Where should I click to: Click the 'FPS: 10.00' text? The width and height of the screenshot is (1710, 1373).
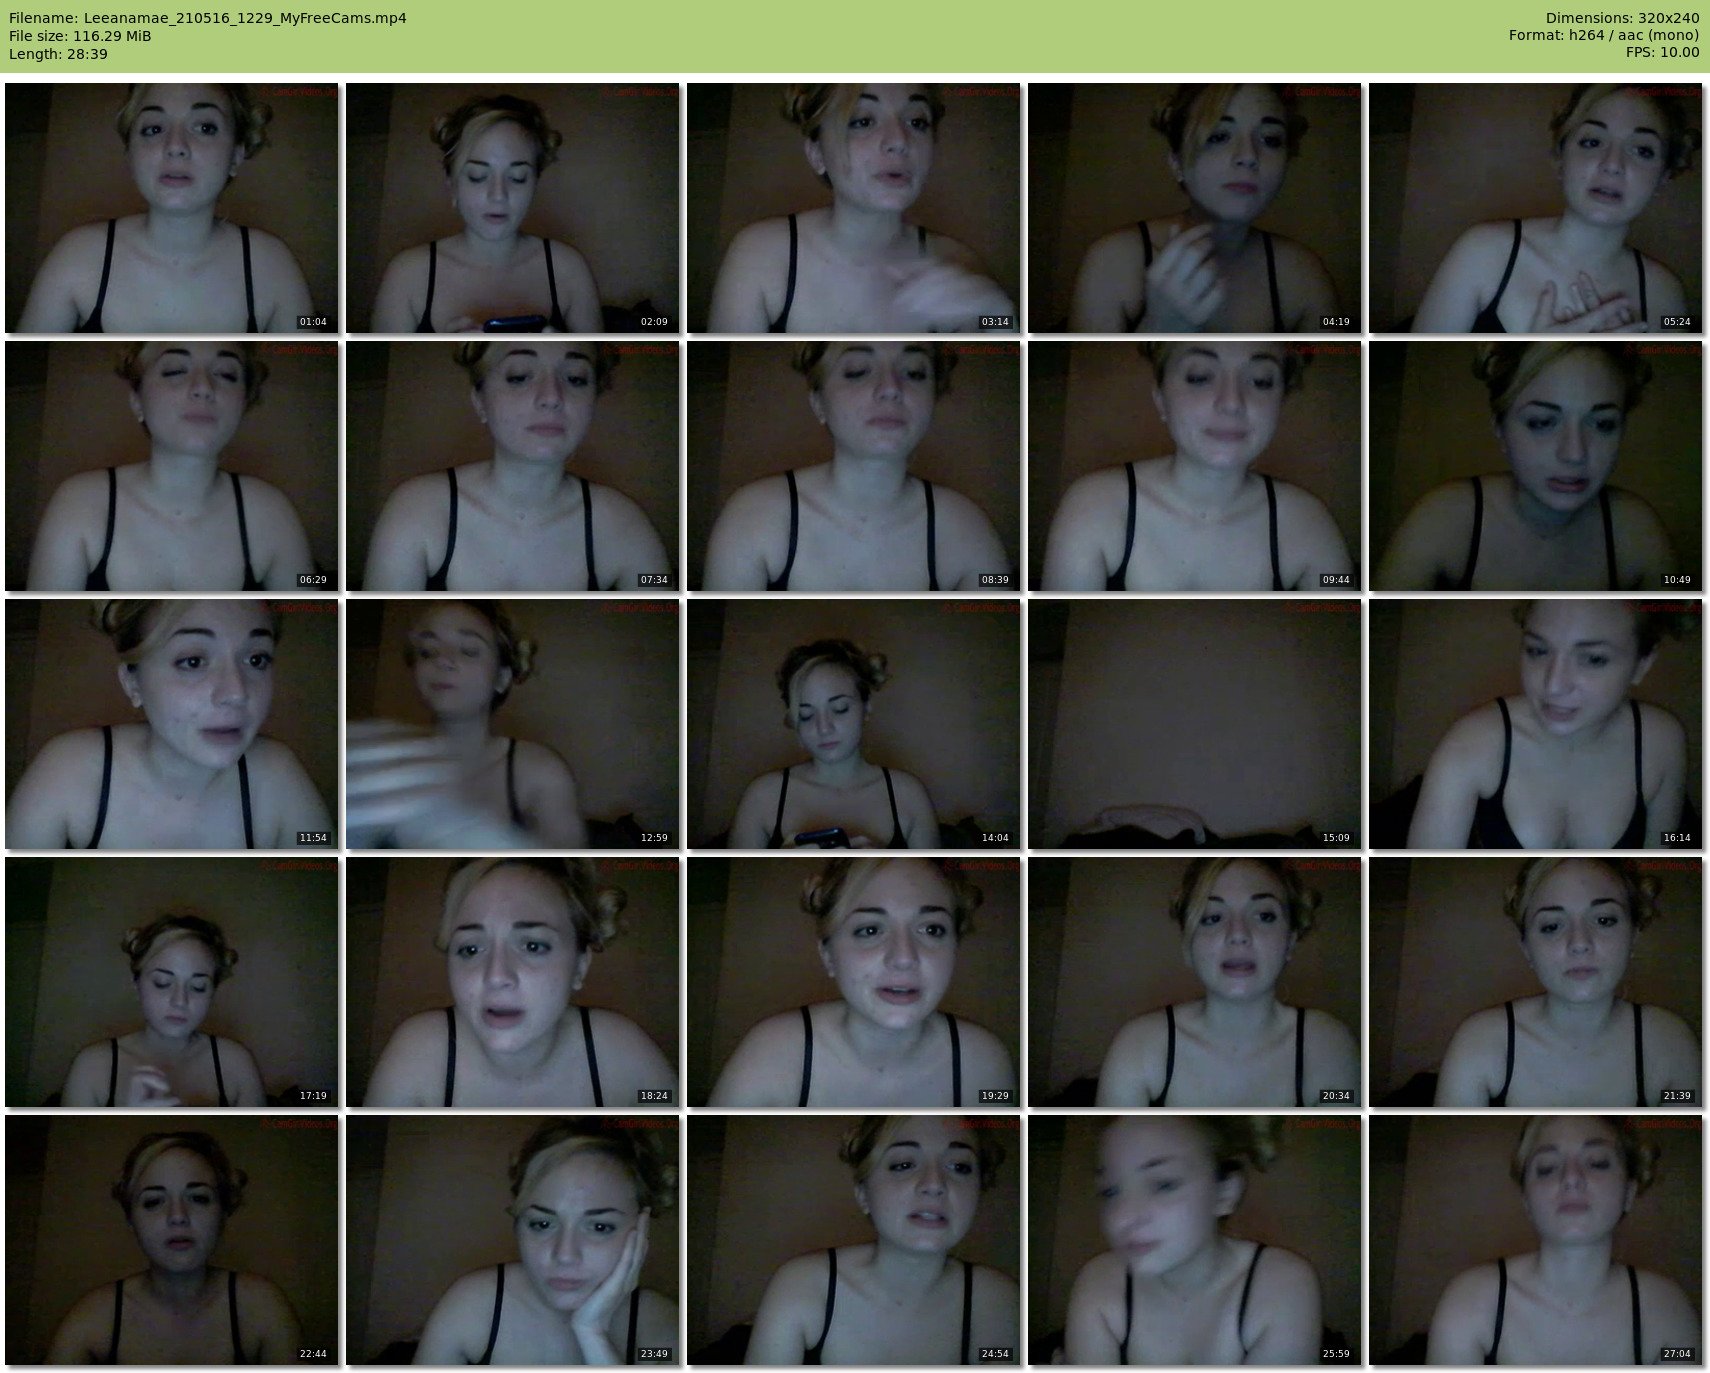point(1662,54)
